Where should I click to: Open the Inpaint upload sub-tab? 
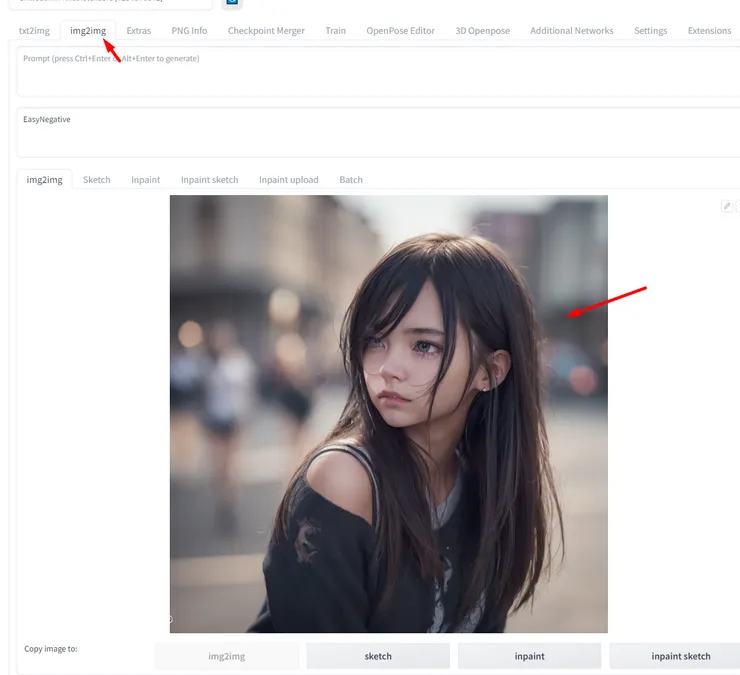[289, 180]
